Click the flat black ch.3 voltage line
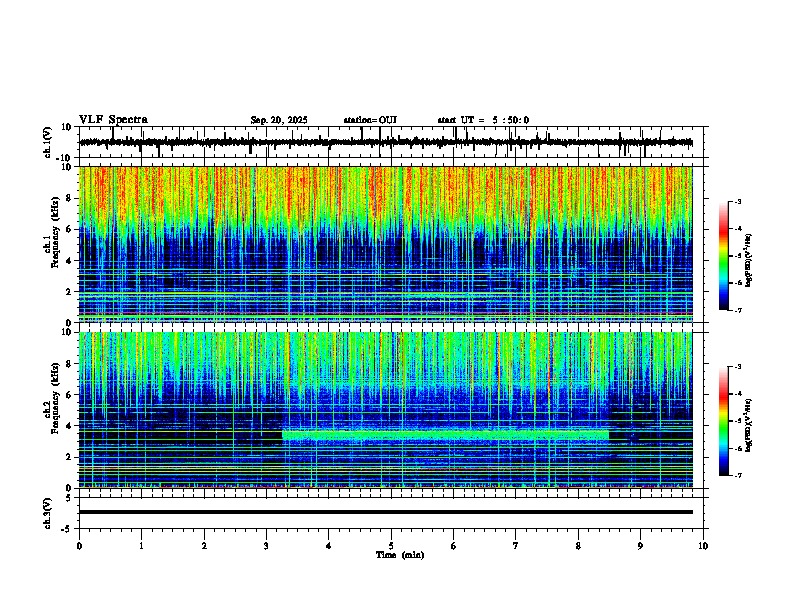 point(386,512)
